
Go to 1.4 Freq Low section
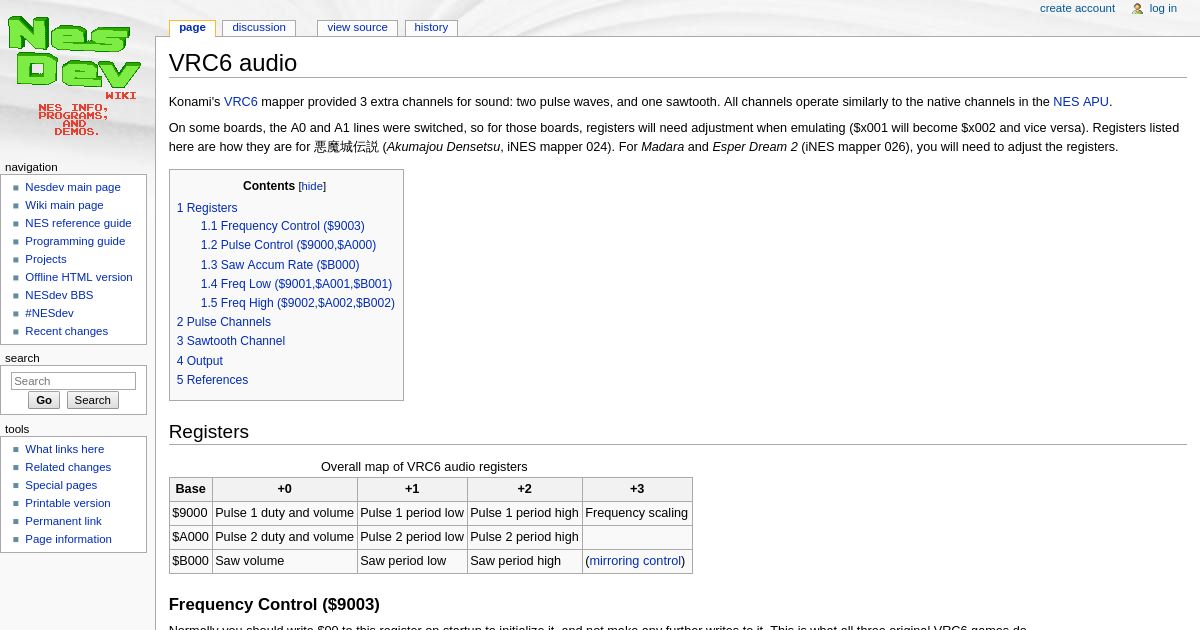296,284
